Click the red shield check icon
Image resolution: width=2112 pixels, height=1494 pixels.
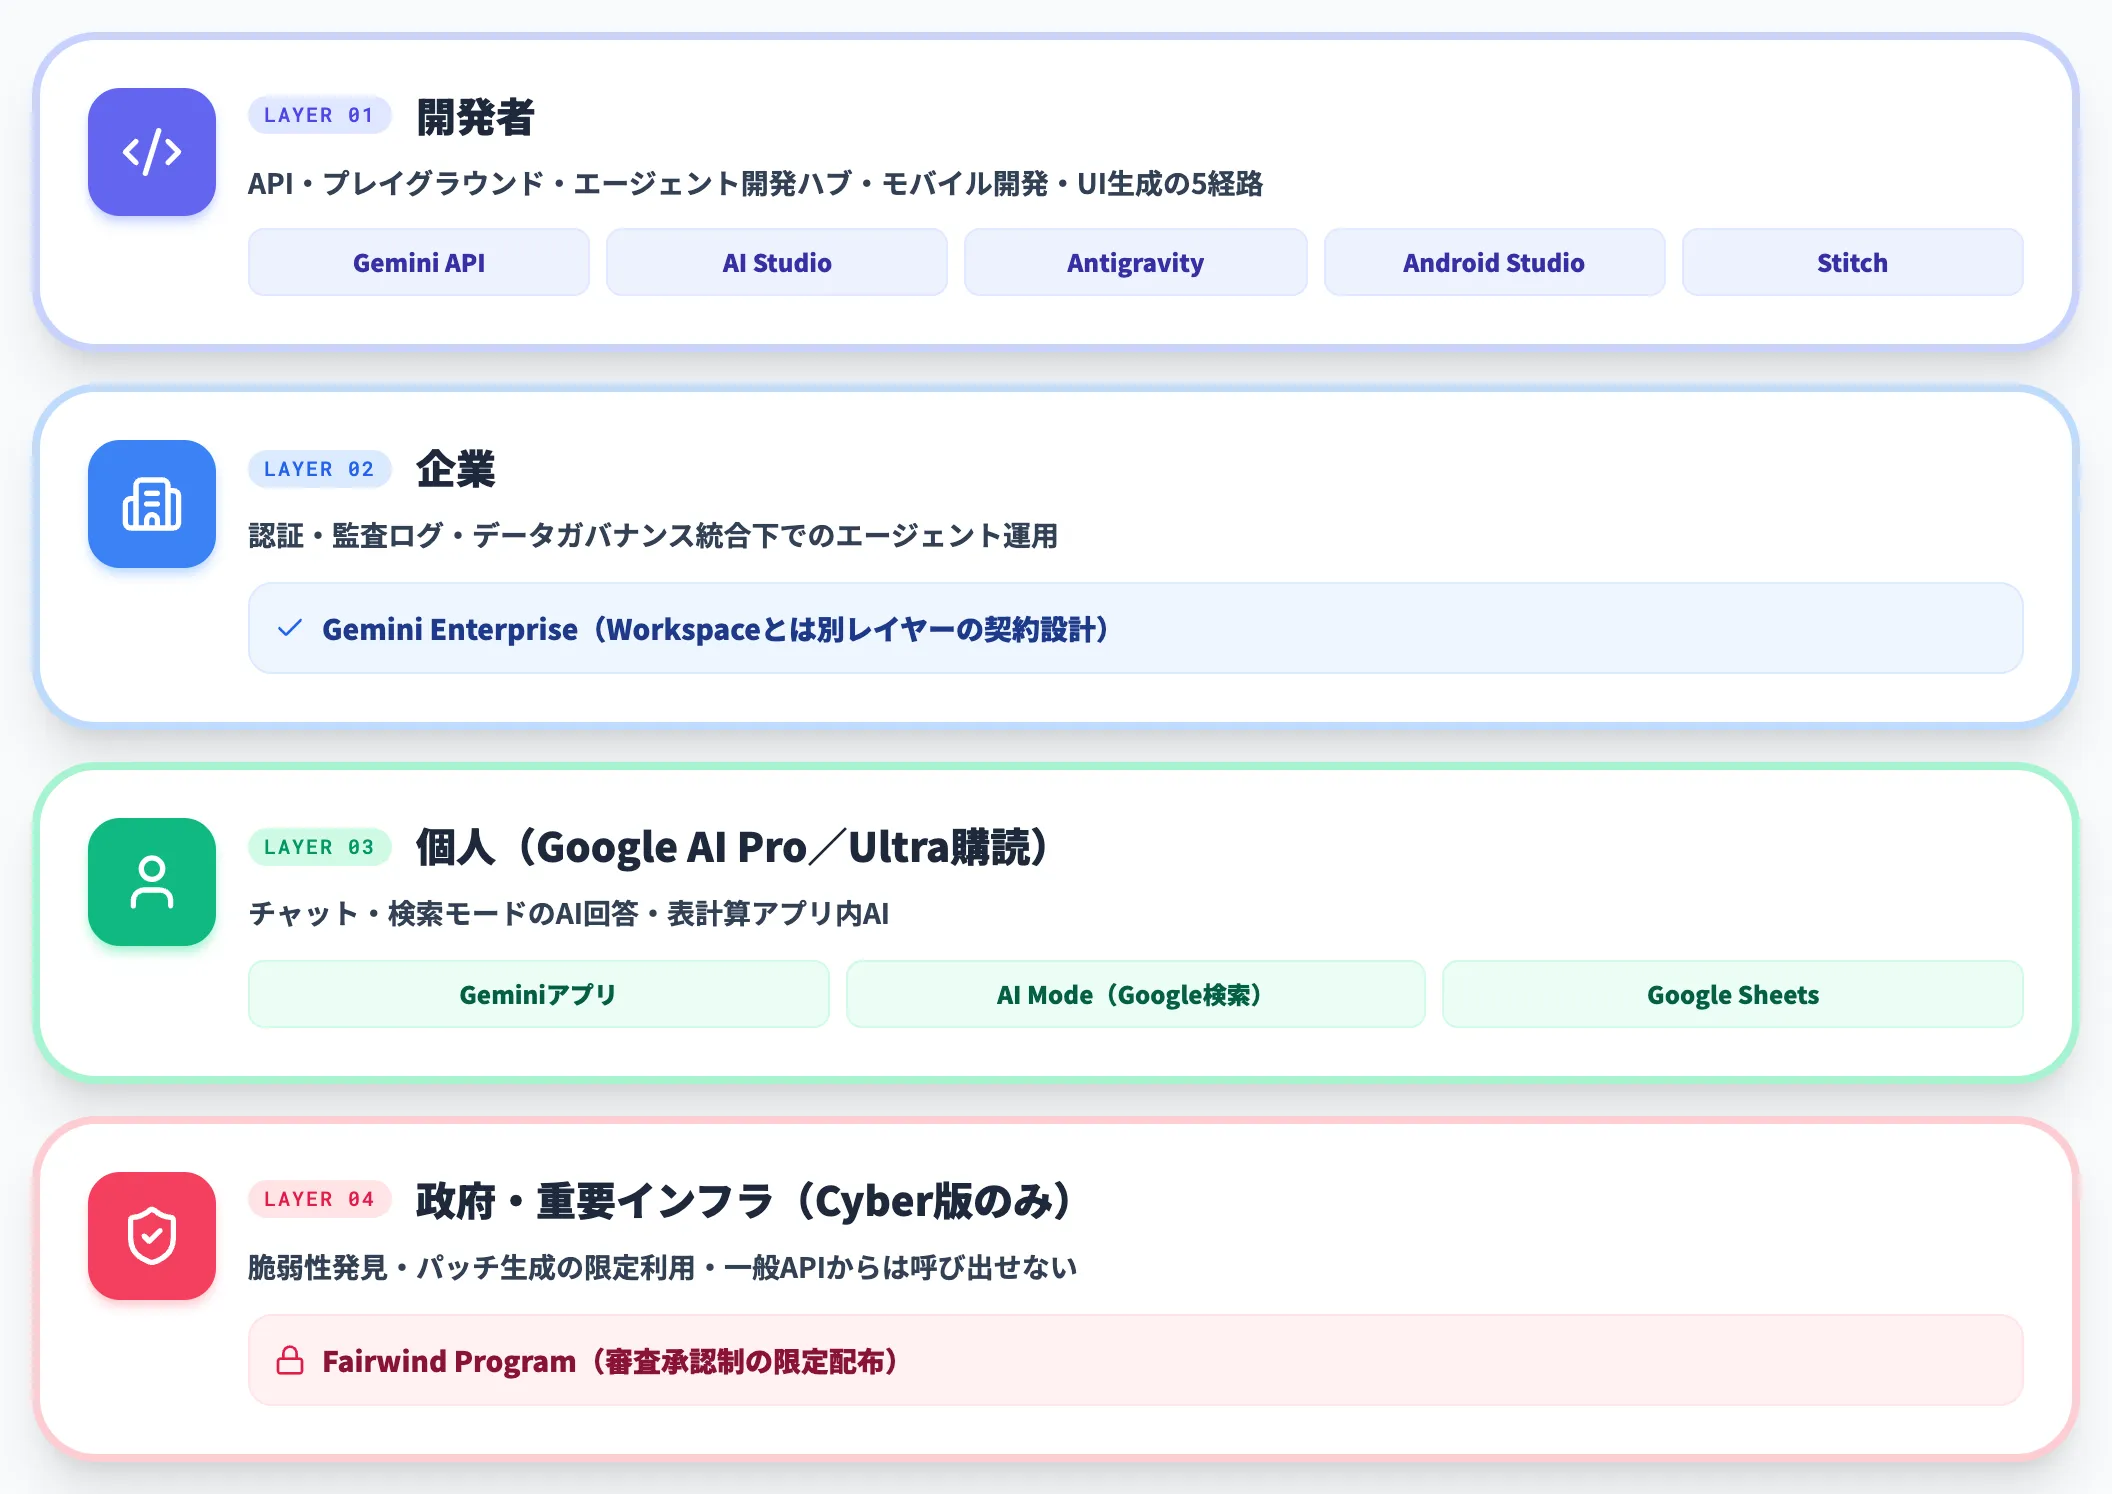click(152, 1236)
